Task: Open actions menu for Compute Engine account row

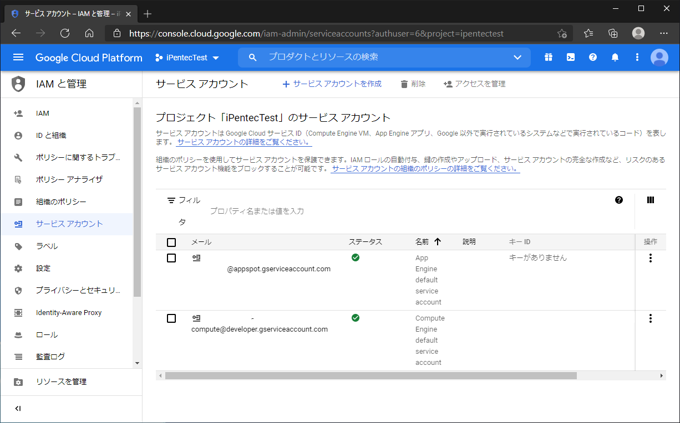Action: (651, 318)
